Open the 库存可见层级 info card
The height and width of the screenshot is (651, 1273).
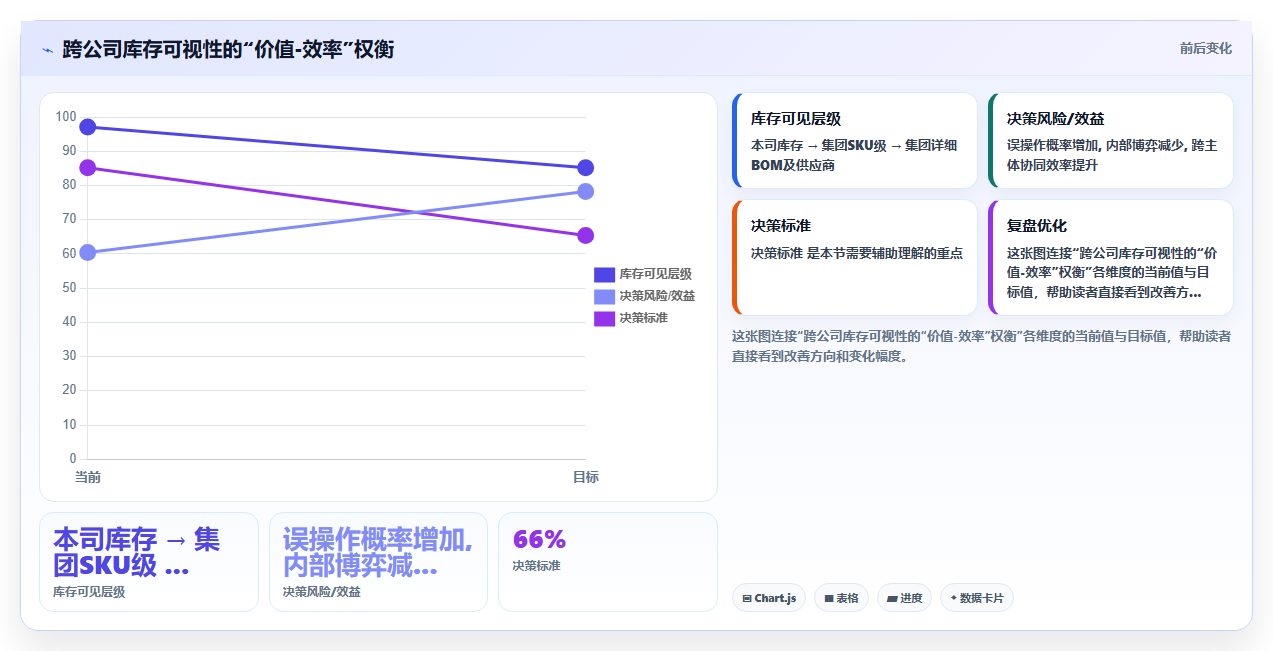855,141
